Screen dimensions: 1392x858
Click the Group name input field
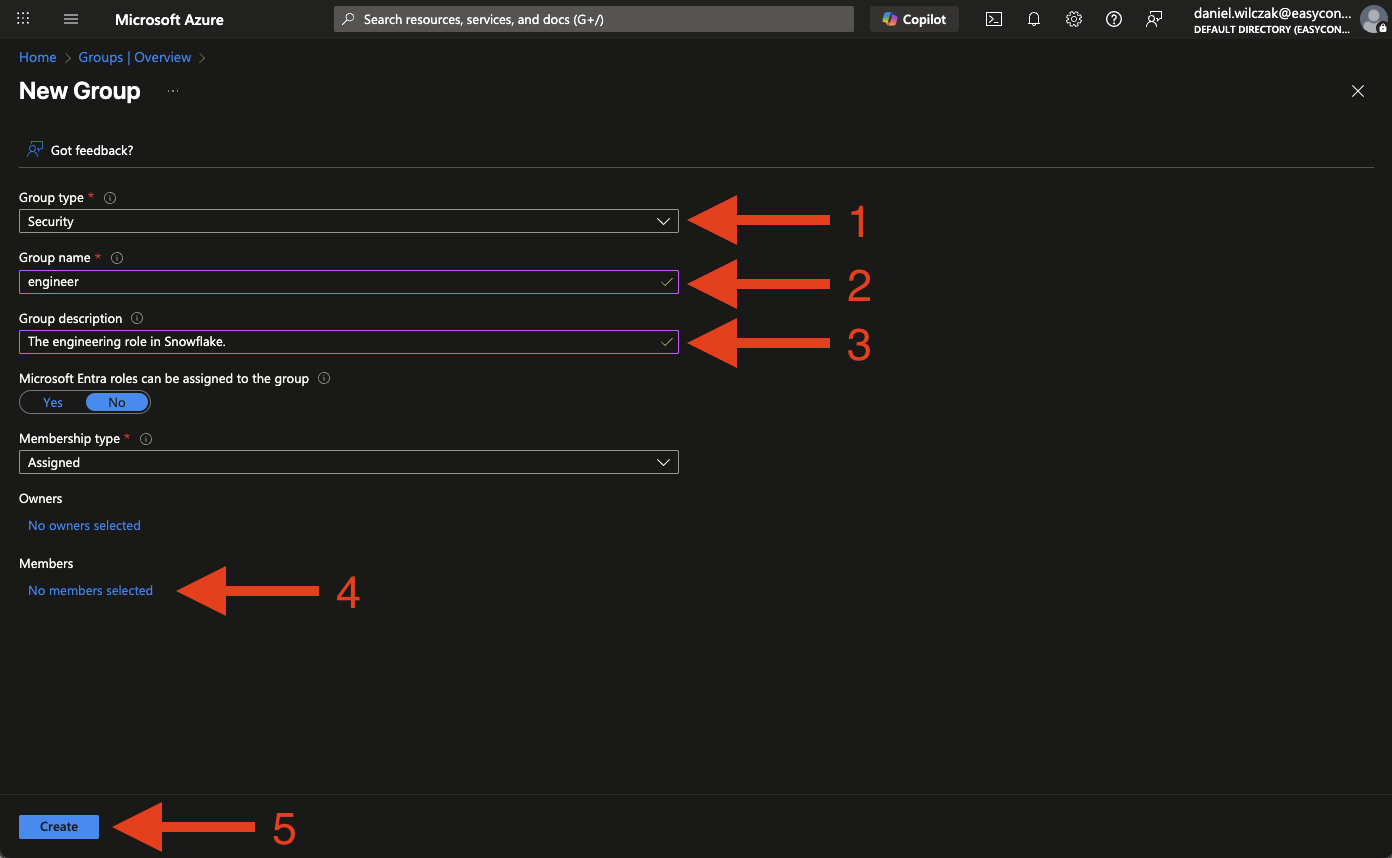point(340,282)
